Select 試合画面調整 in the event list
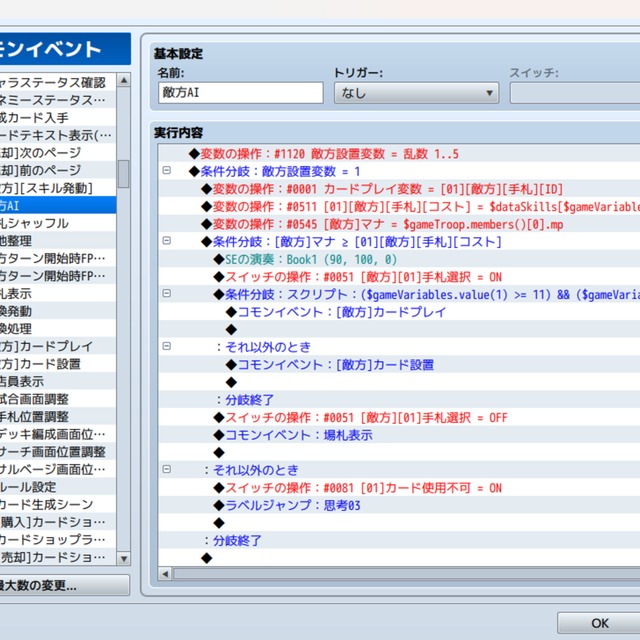Screen dimensions: 640x640 coord(48,399)
